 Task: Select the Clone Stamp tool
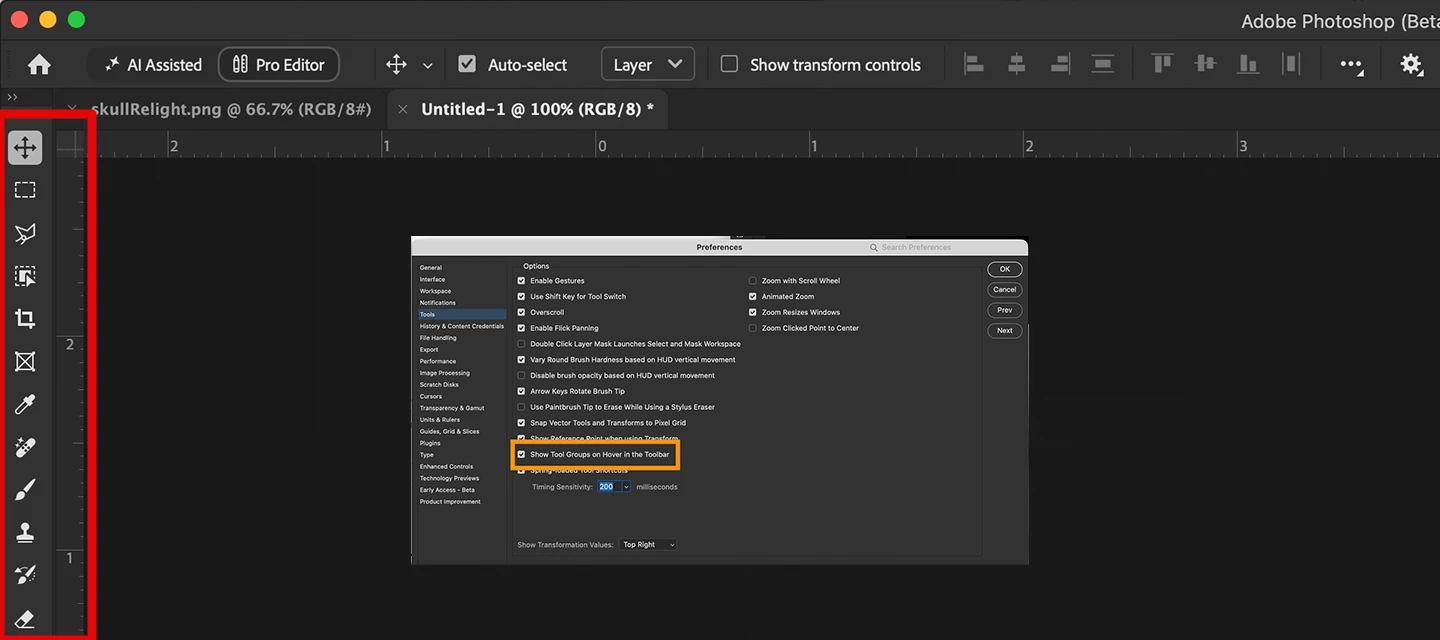[25, 533]
